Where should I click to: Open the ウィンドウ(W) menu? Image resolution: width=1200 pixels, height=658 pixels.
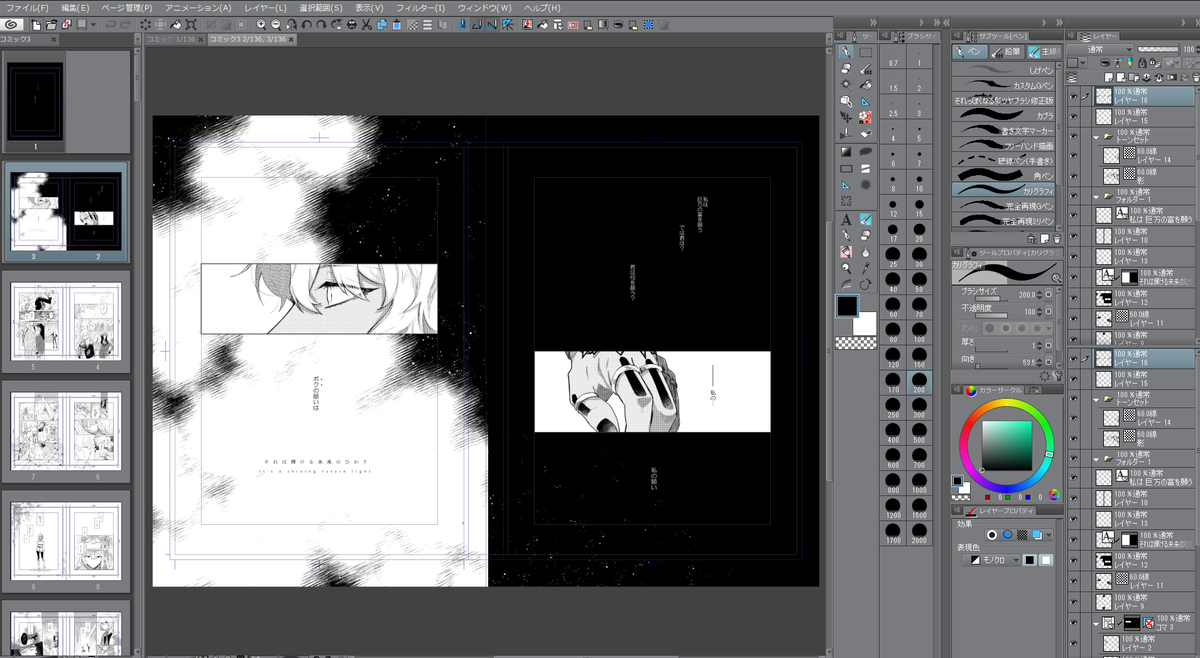[x=485, y=7]
